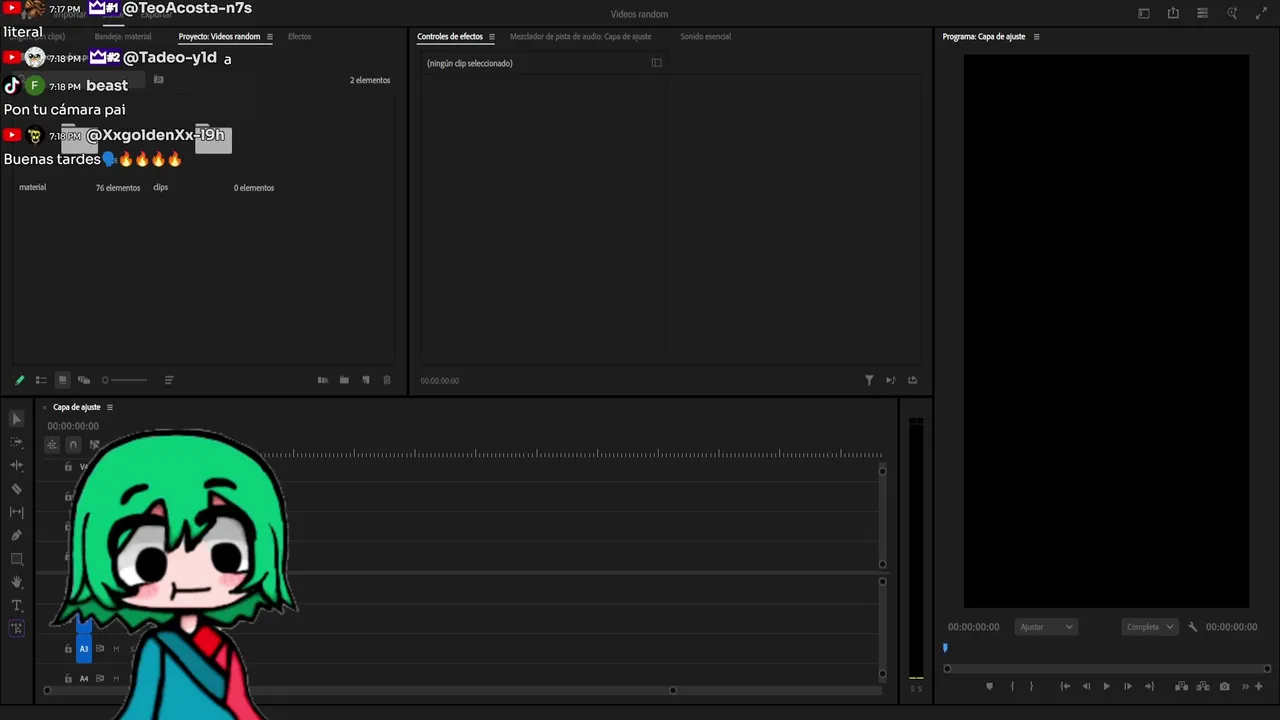Open the Completa playback resolution dropdown
The height and width of the screenshot is (720, 1280).
(x=1150, y=627)
